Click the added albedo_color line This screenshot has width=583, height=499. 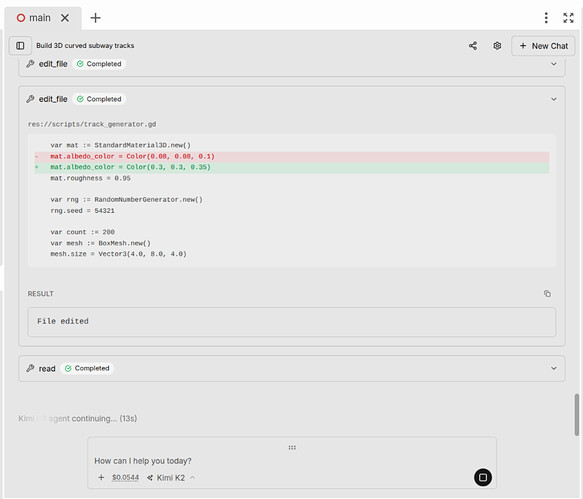click(x=292, y=167)
